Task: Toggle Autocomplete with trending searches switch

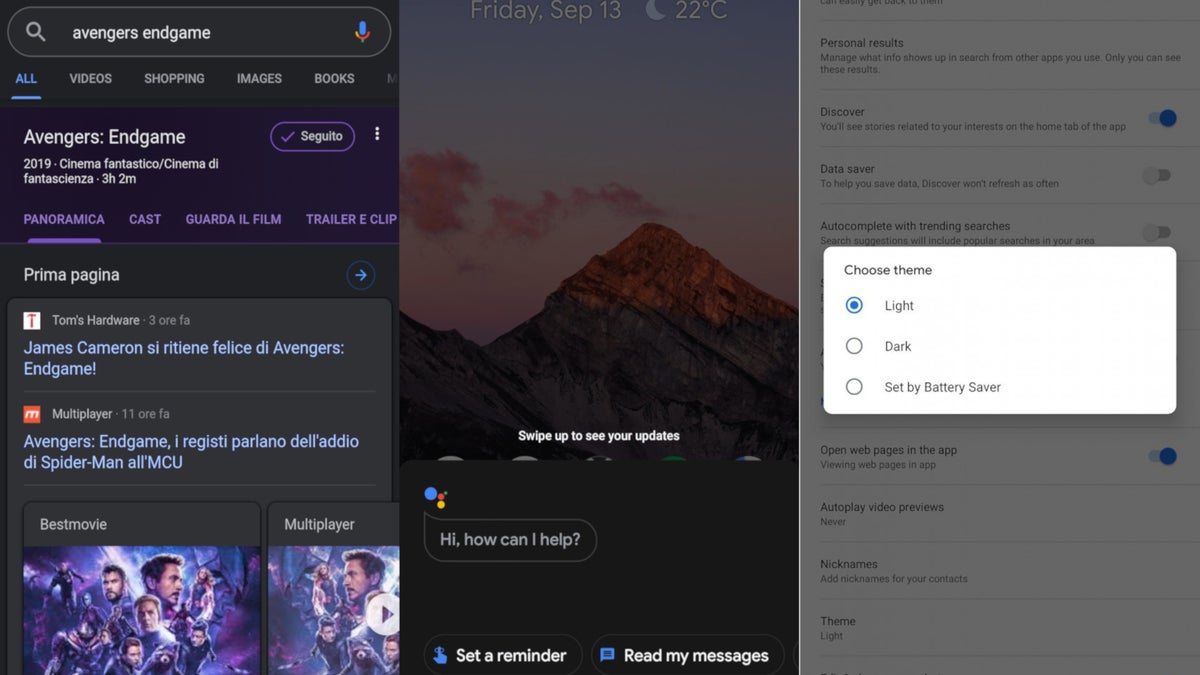Action: [1157, 233]
